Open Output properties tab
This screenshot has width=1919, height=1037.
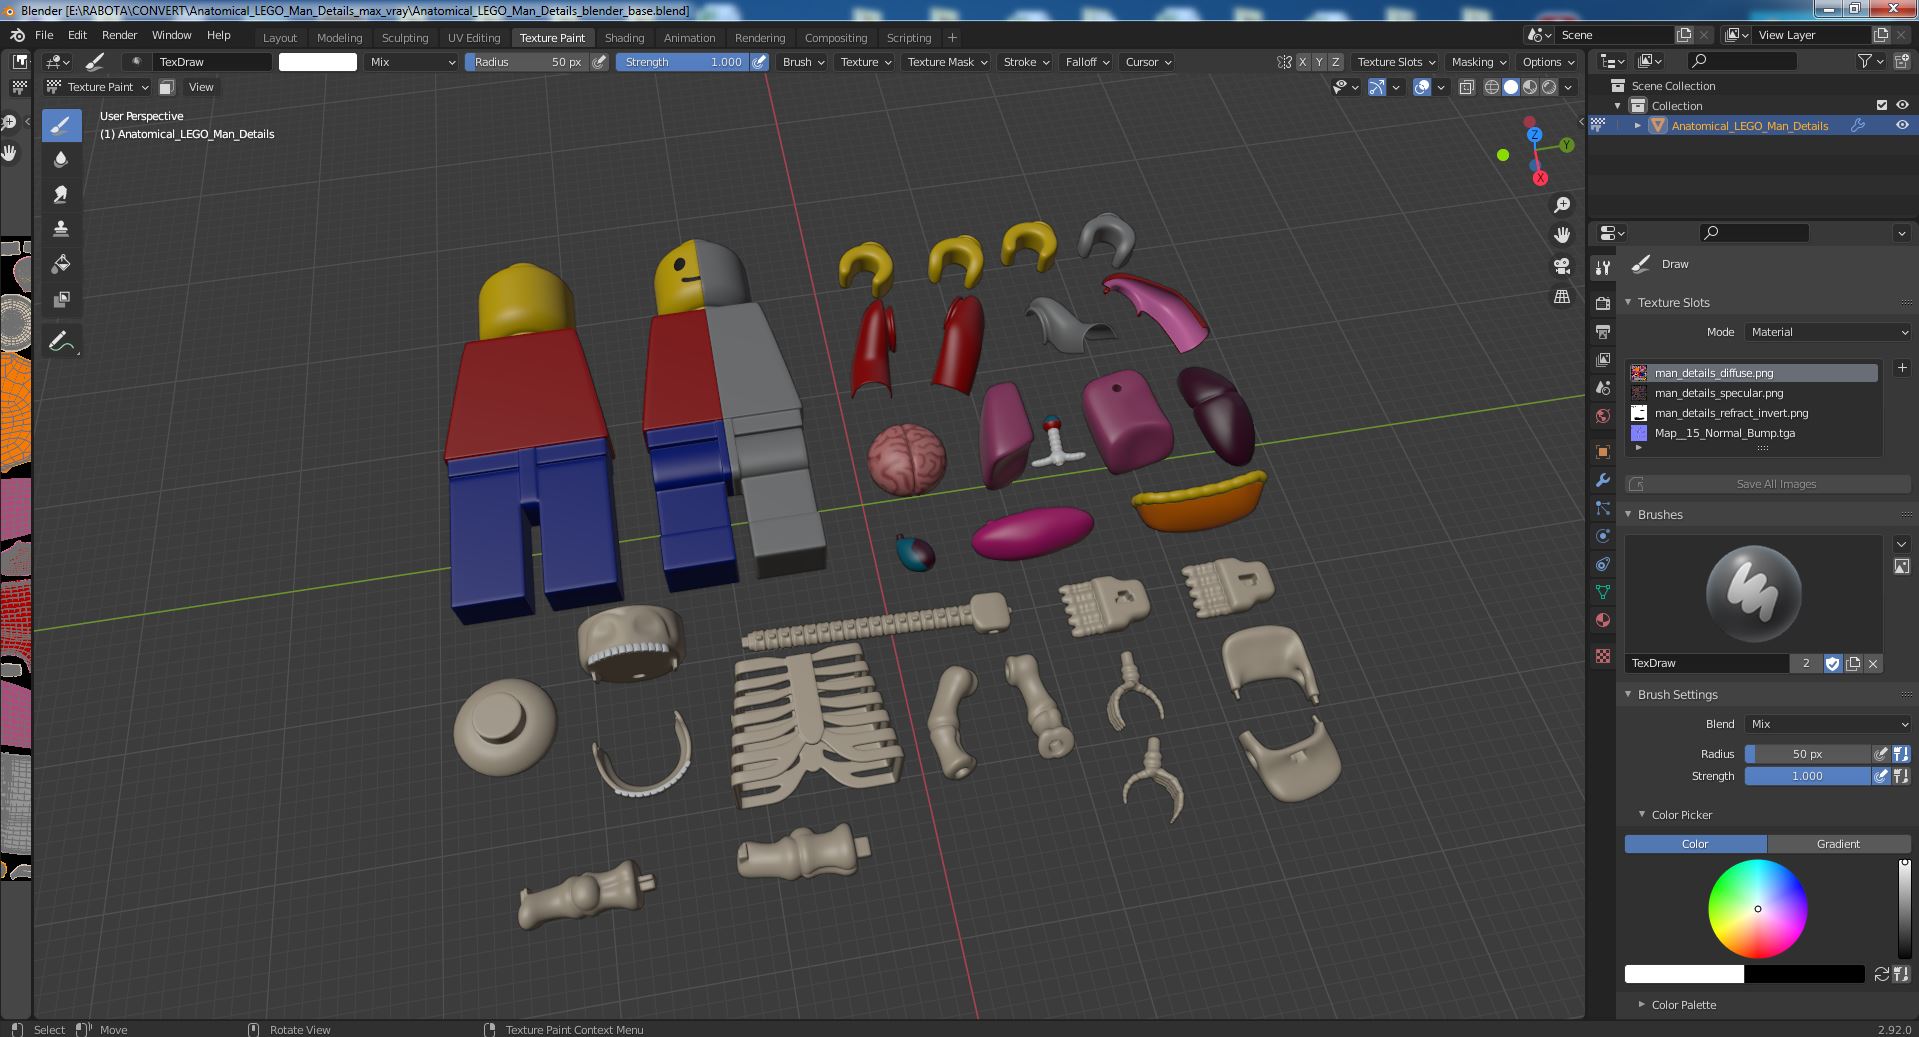(1603, 331)
